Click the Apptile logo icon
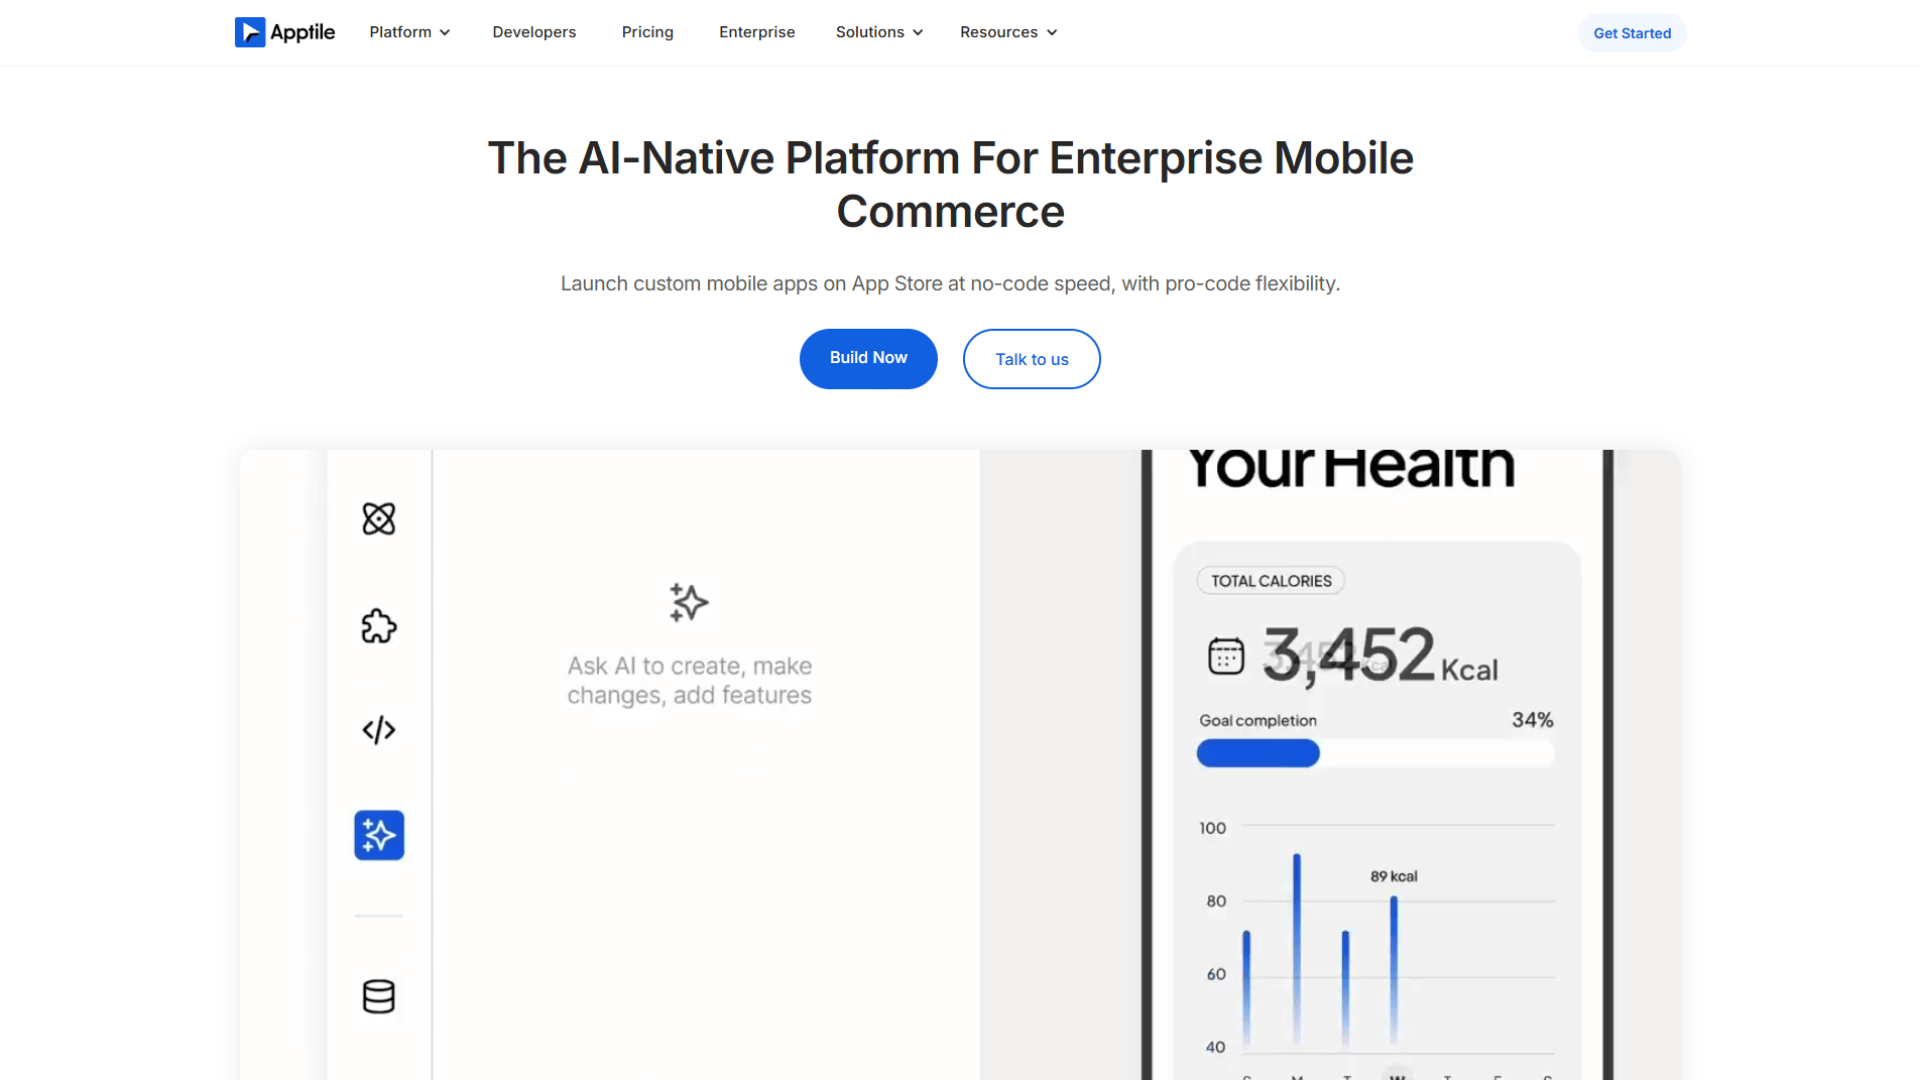 [x=250, y=32]
